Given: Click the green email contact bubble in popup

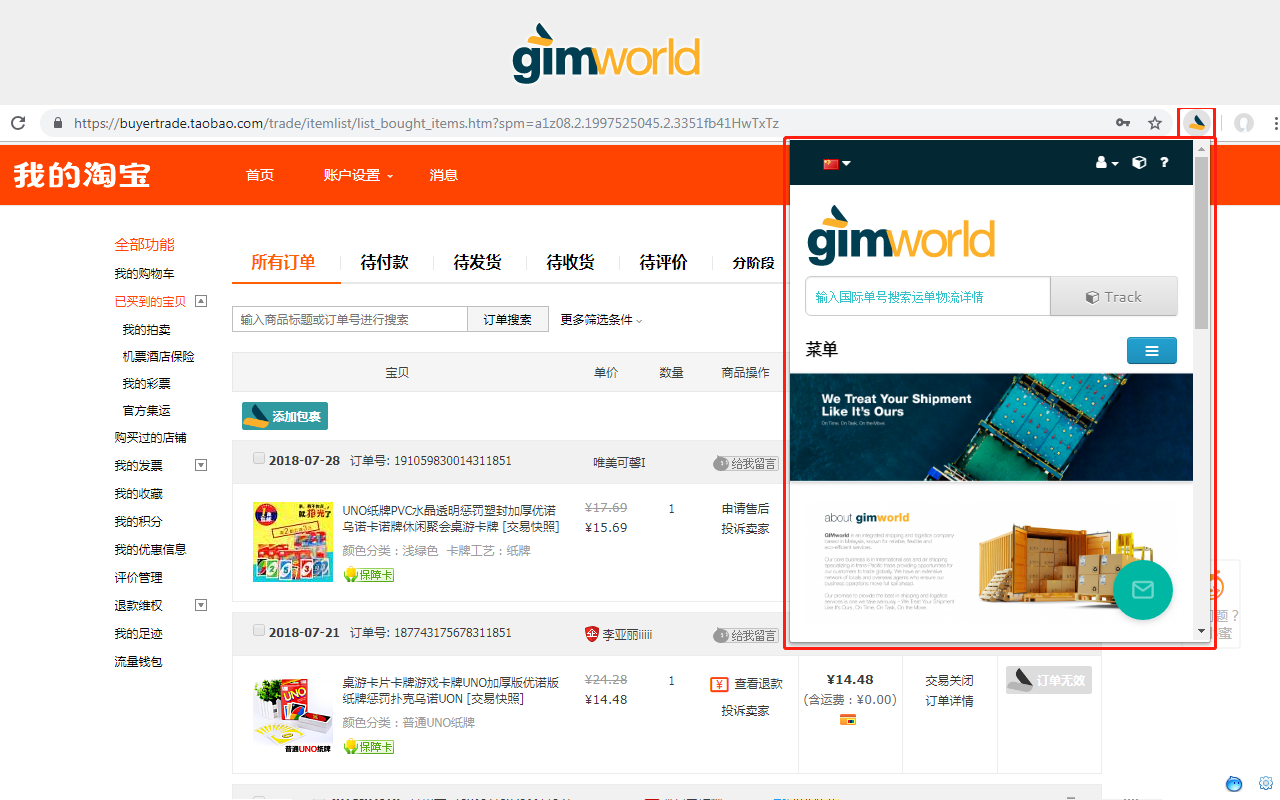Looking at the screenshot, I should 1143,590.
